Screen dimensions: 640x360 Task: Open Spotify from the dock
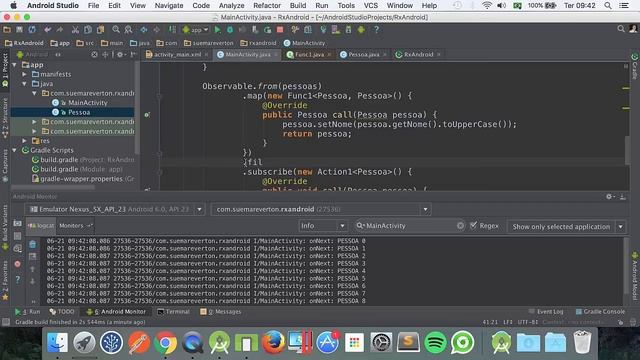point(435,342)
